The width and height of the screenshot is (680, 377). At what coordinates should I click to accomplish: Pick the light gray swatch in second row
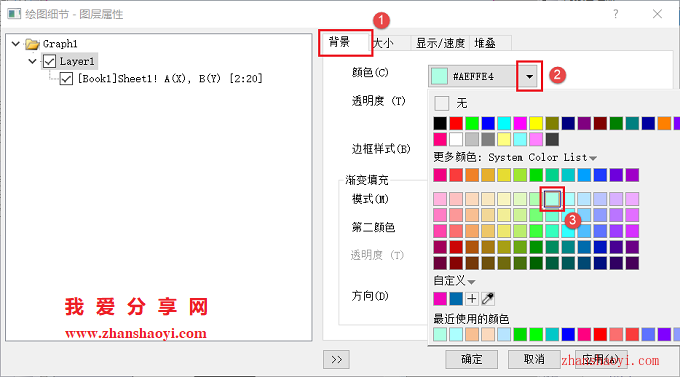472,139
